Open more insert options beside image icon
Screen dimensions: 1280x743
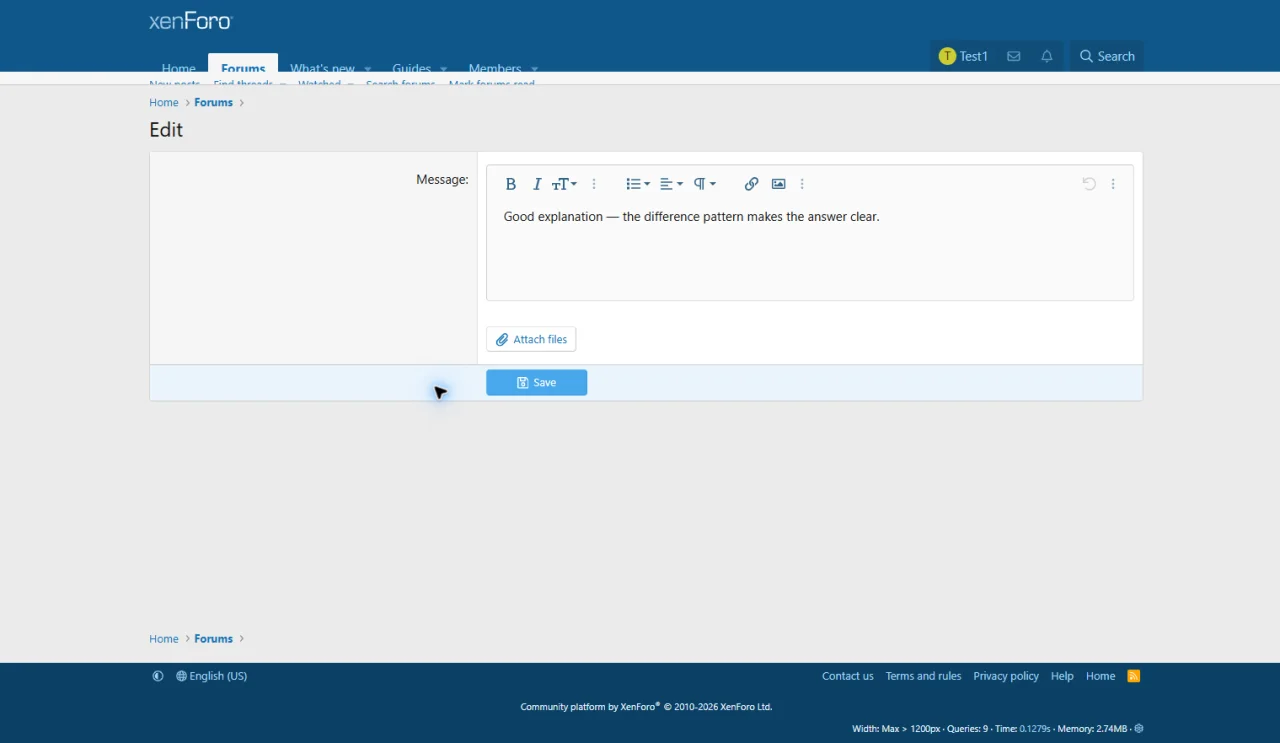(x=802, y=184)
